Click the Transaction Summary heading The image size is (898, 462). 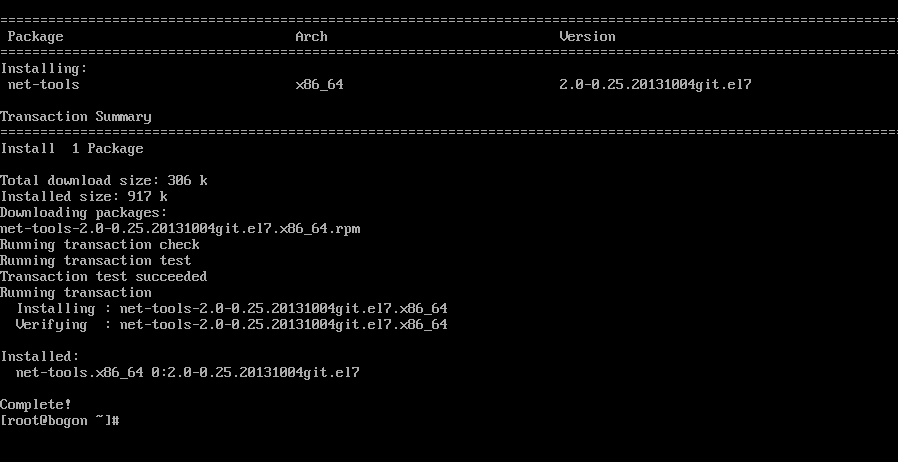point(76,117)
